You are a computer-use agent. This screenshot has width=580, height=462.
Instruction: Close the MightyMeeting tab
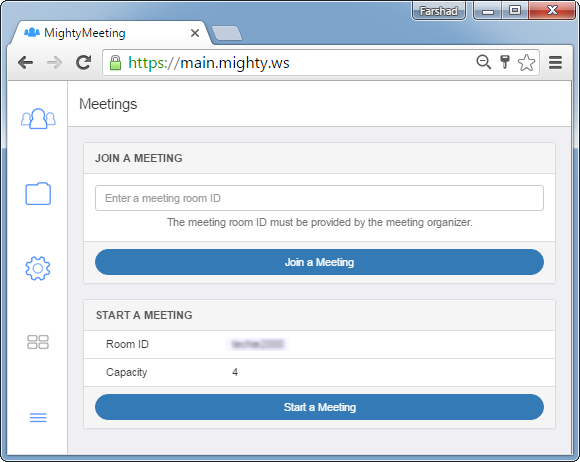[195, 33]
